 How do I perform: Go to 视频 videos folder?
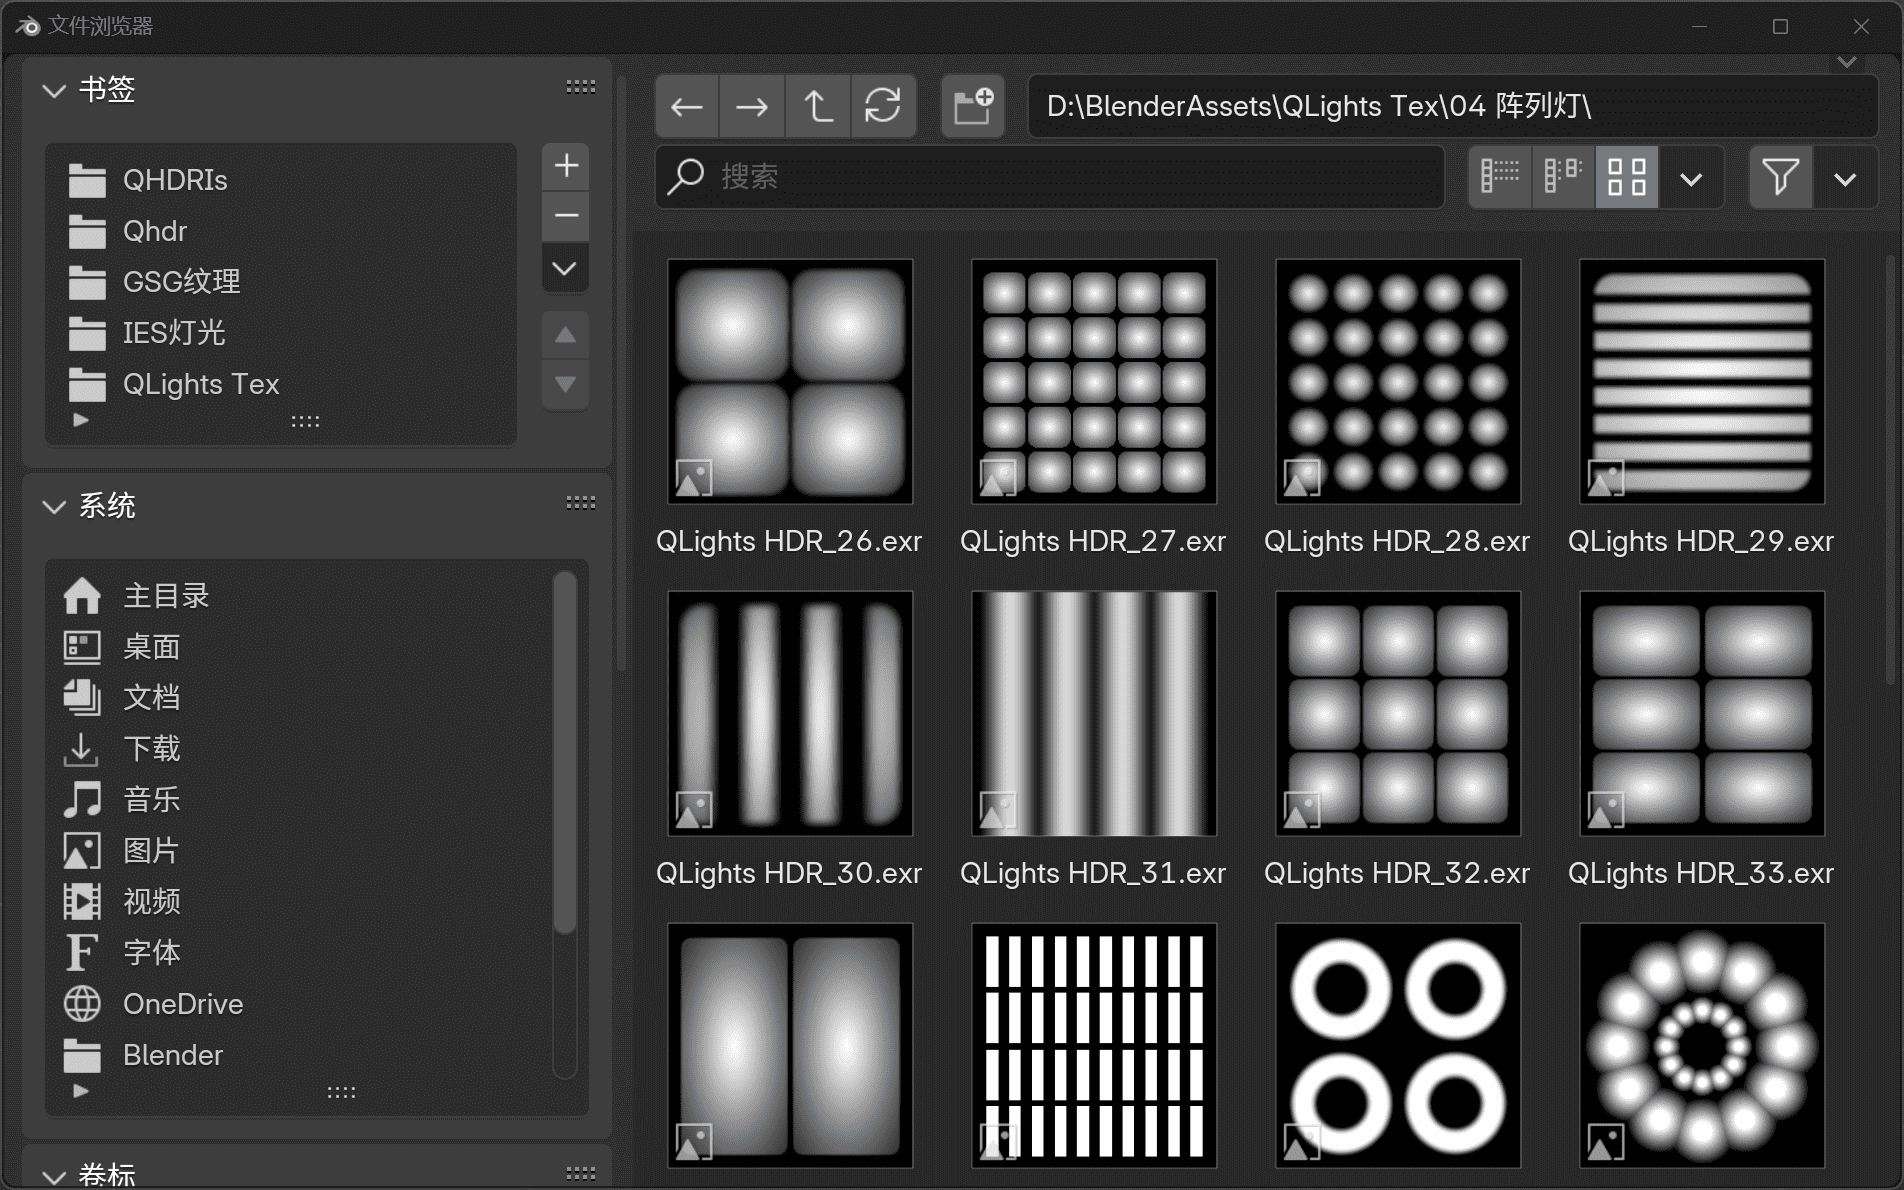coord(300,902)
